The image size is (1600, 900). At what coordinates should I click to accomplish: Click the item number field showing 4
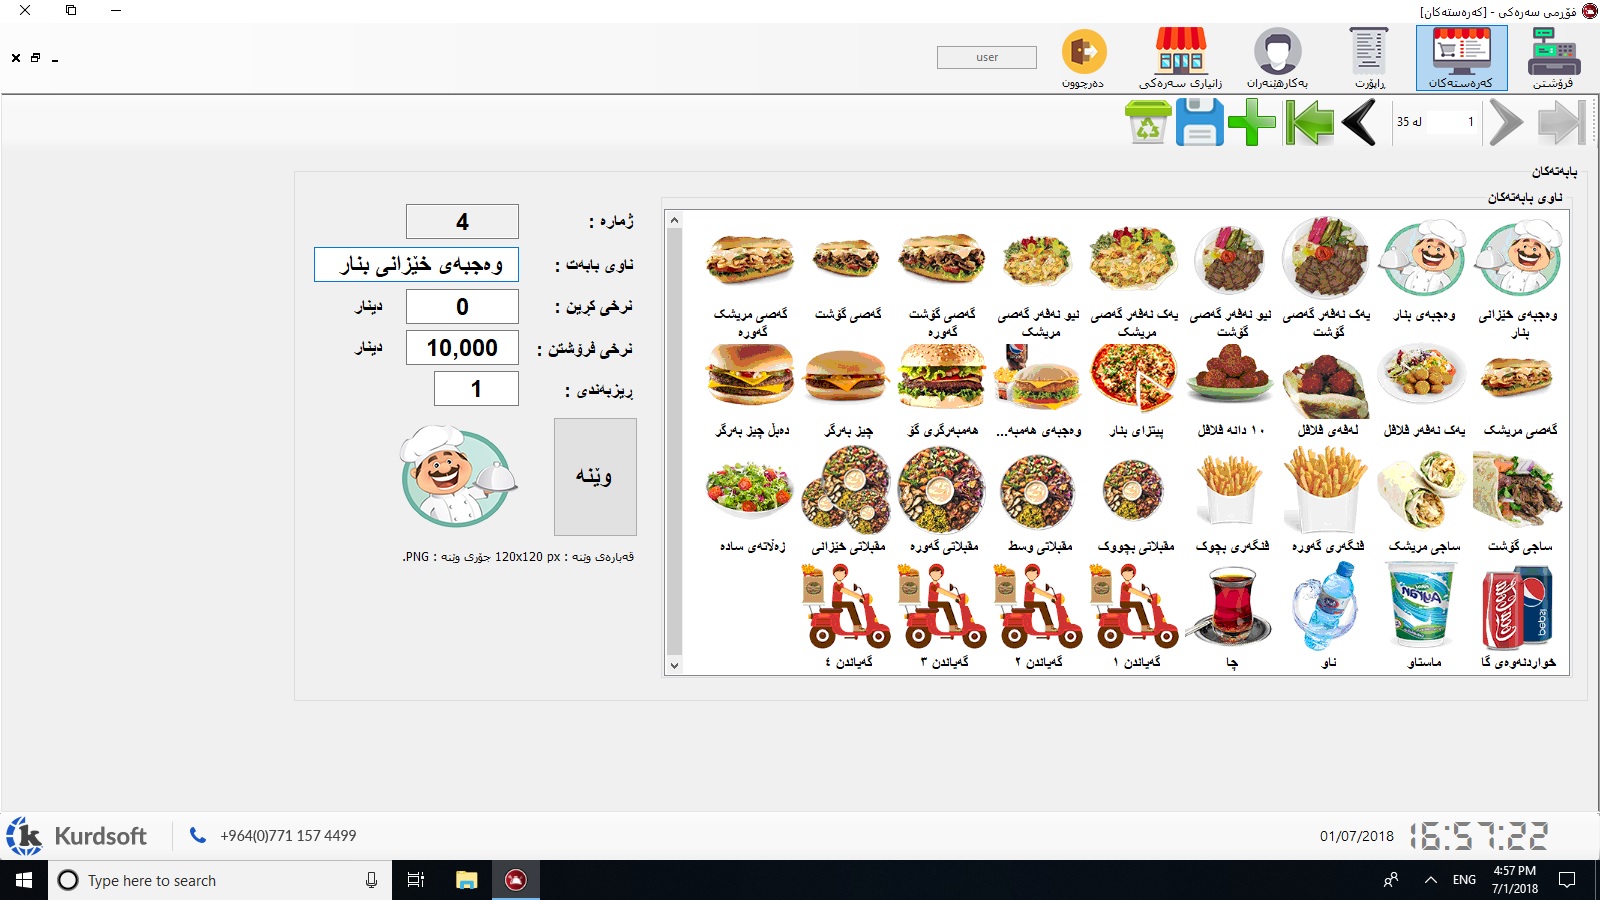[x=462, y=221]
